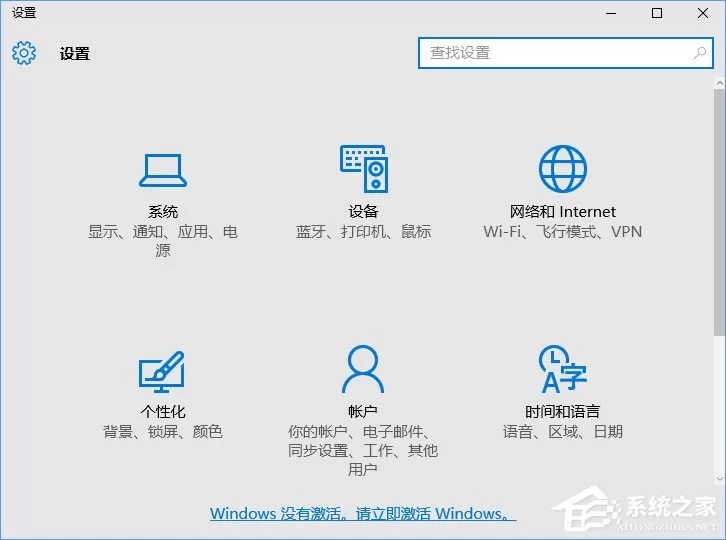Screen dimensions: 726x540
Task: Maximize the 设置 window
Action: tap(657, 13)
